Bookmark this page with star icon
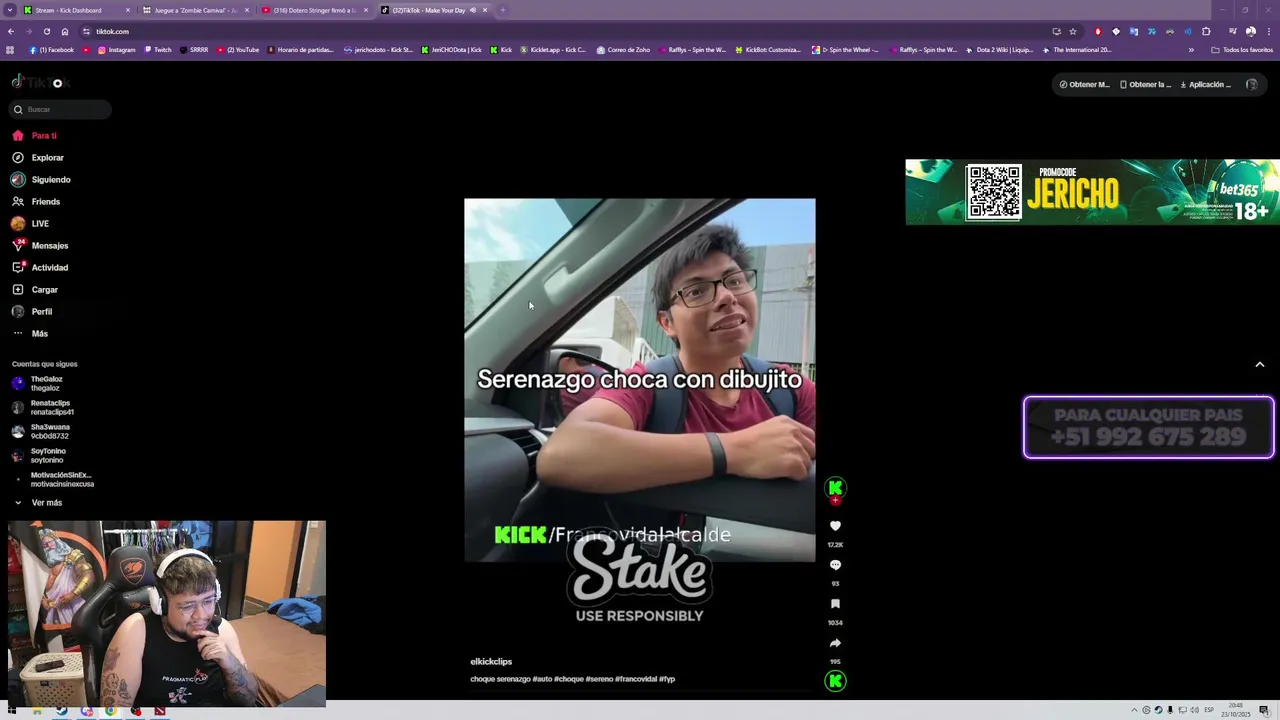1280x720 pixels. [x=1073, y=31]
